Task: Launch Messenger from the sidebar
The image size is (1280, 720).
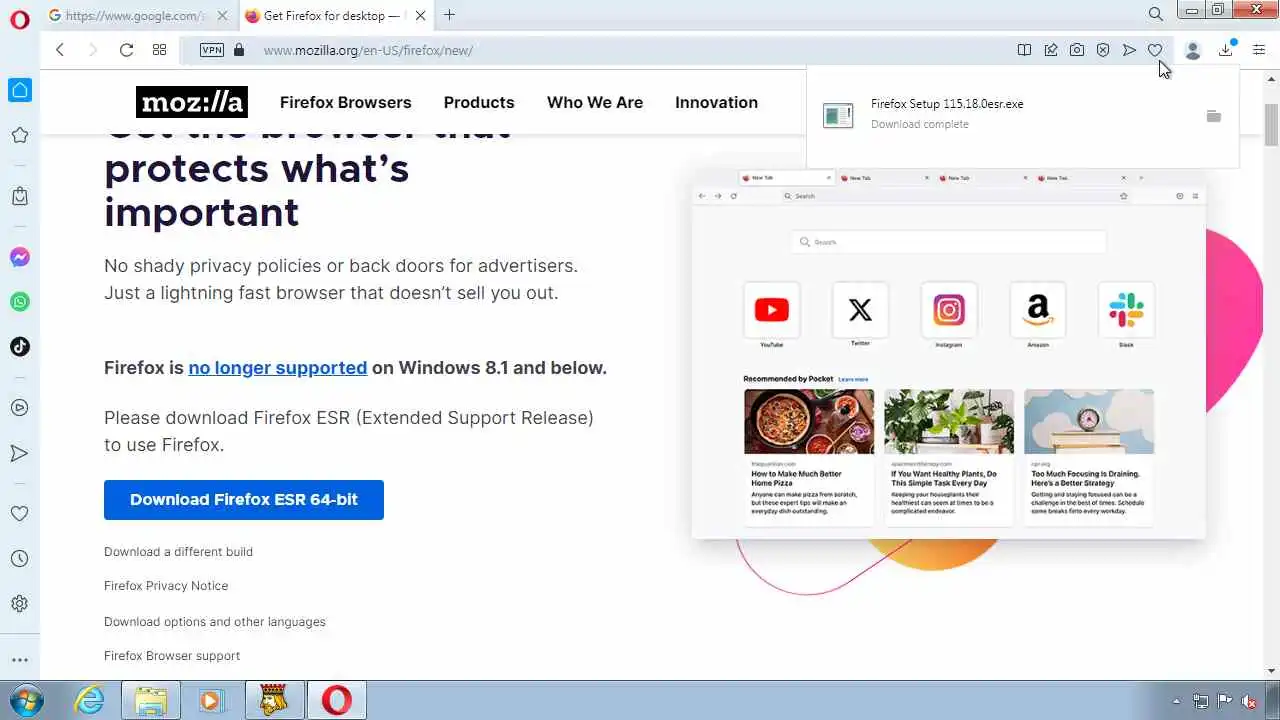Action: pos(20,257)
